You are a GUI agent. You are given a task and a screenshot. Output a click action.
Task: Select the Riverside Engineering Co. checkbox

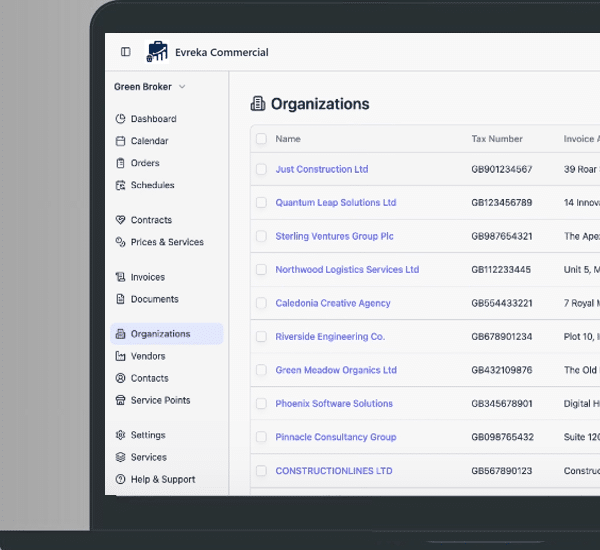tap(261, 336)
